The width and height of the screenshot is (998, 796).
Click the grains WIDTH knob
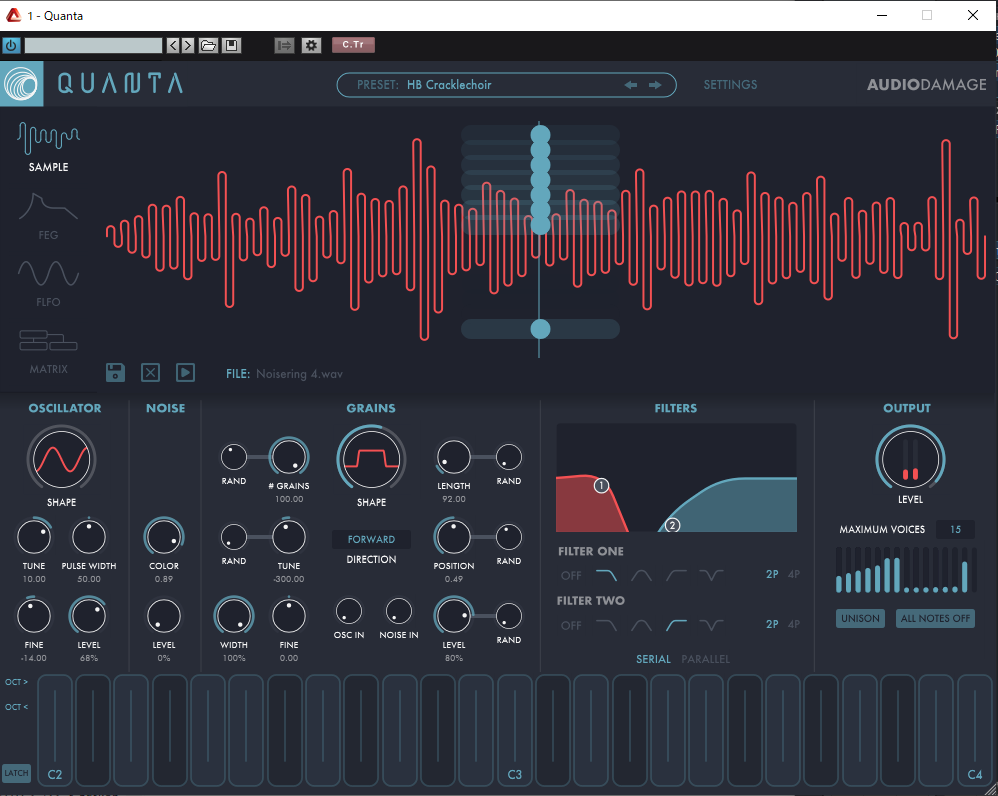234,616
